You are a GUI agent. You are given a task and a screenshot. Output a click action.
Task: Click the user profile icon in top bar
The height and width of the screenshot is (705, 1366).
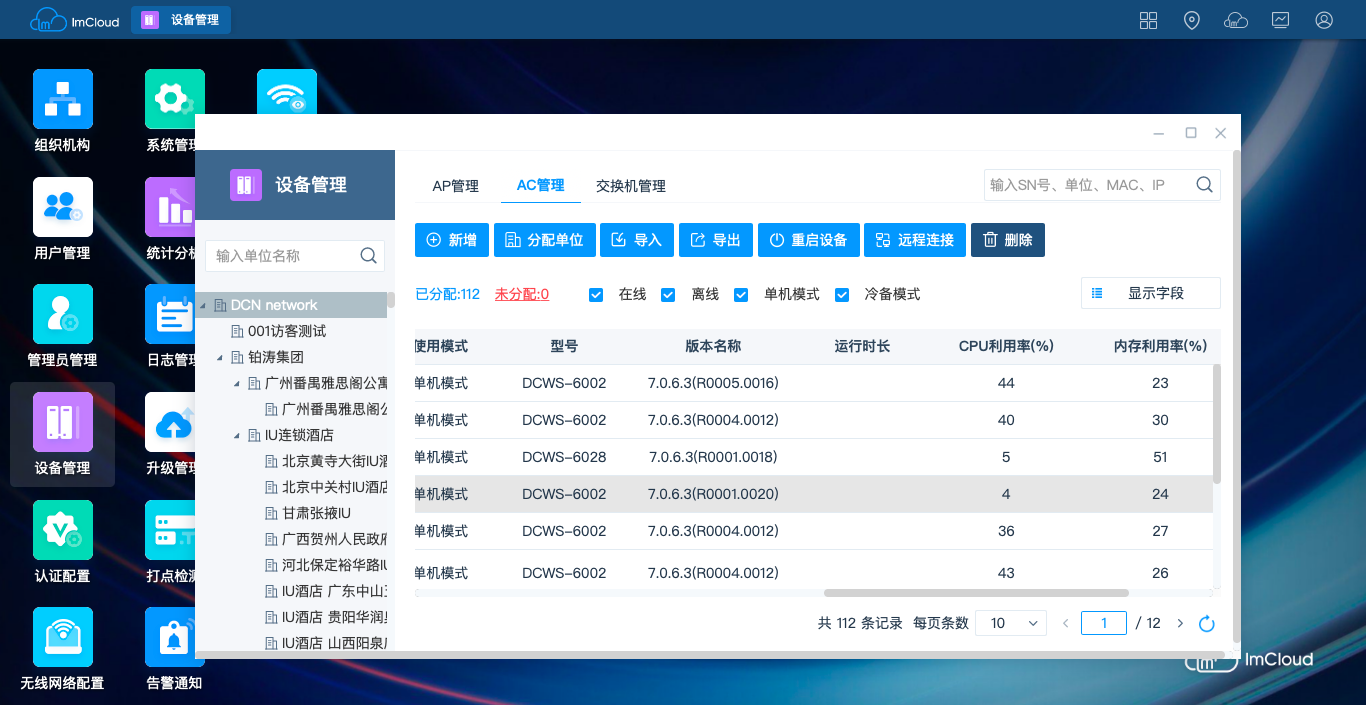(x=1324, y=20)
